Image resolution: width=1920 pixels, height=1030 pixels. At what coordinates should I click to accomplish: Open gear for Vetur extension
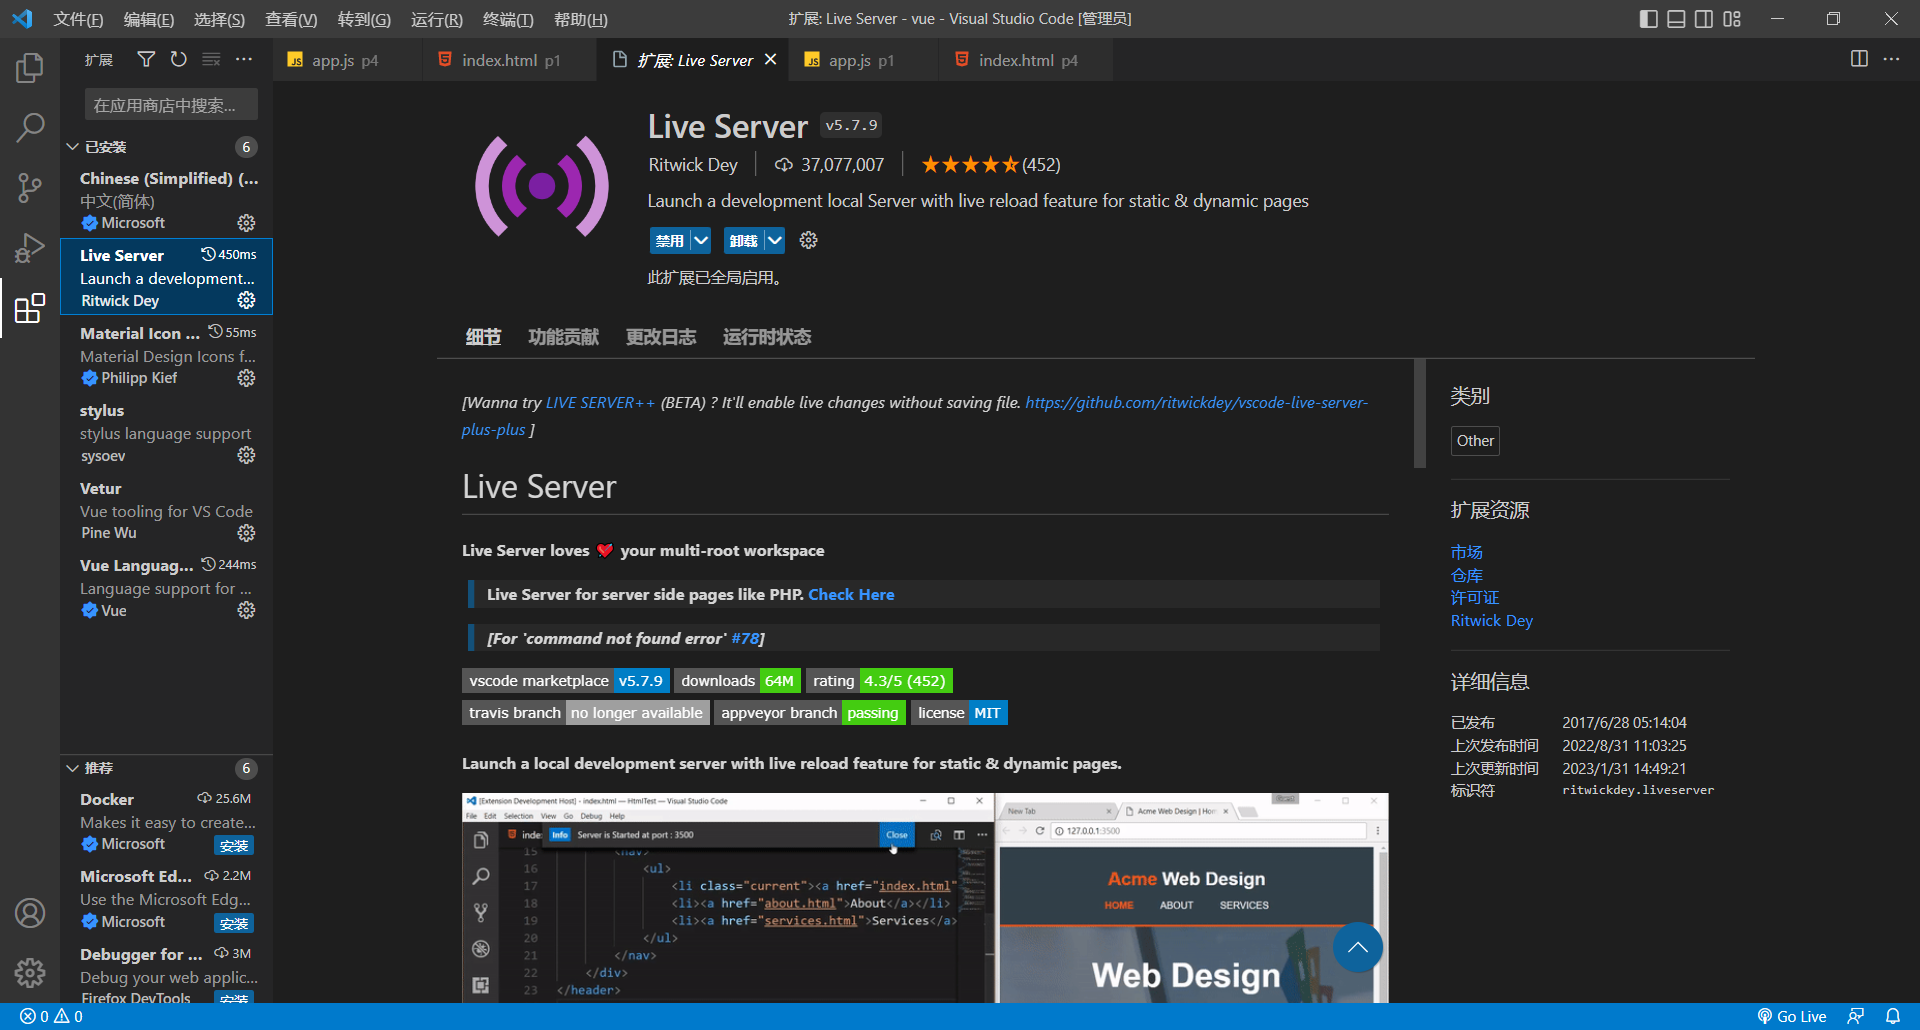pyautogui.click(x=246, y=533)
